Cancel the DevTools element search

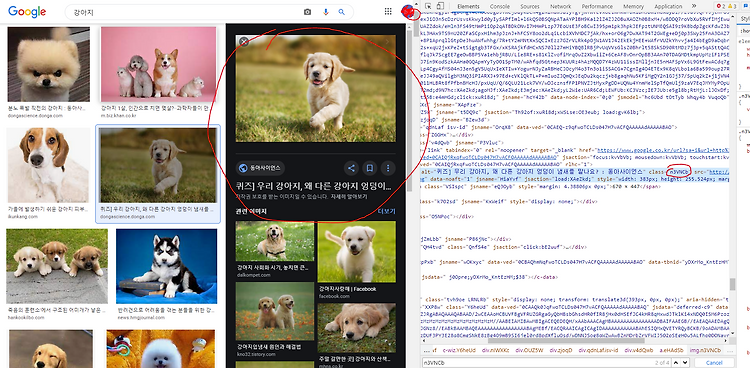pyautogui.click(x=714, y=363)
